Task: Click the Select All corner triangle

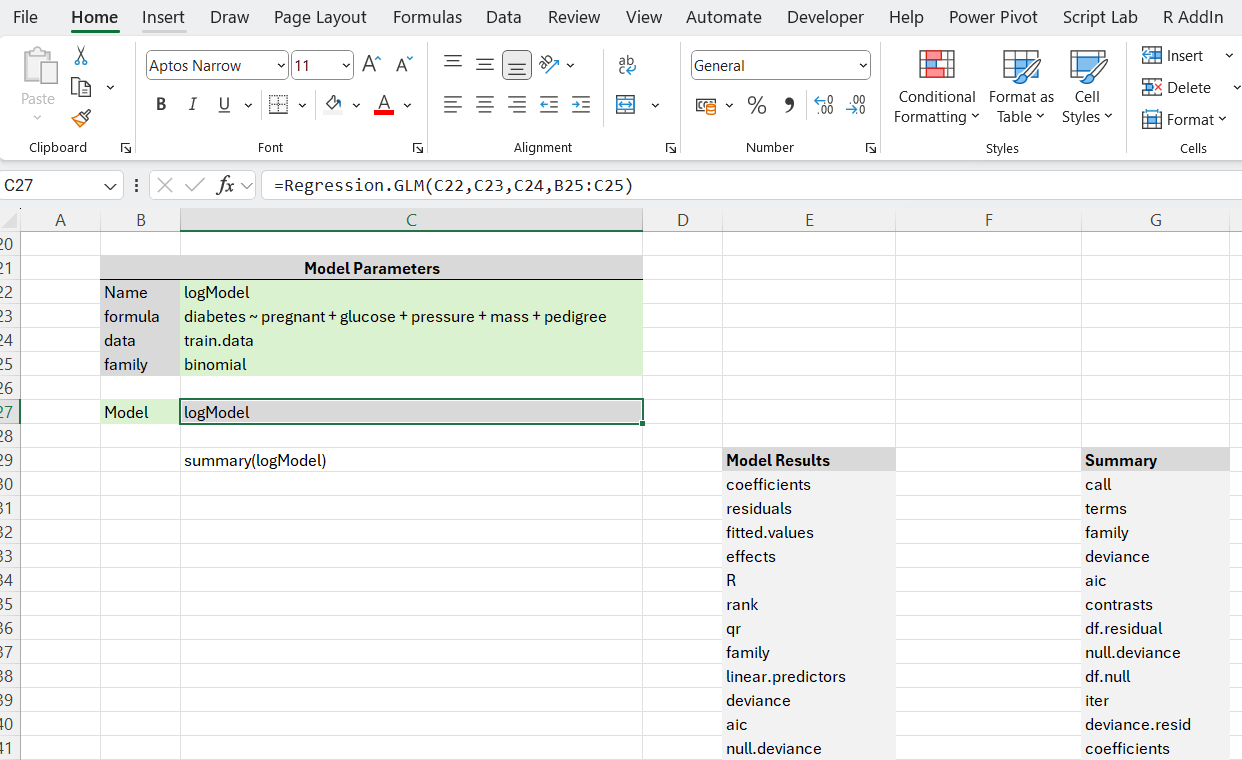Action: pyautogui.click(x=10, y=220)
